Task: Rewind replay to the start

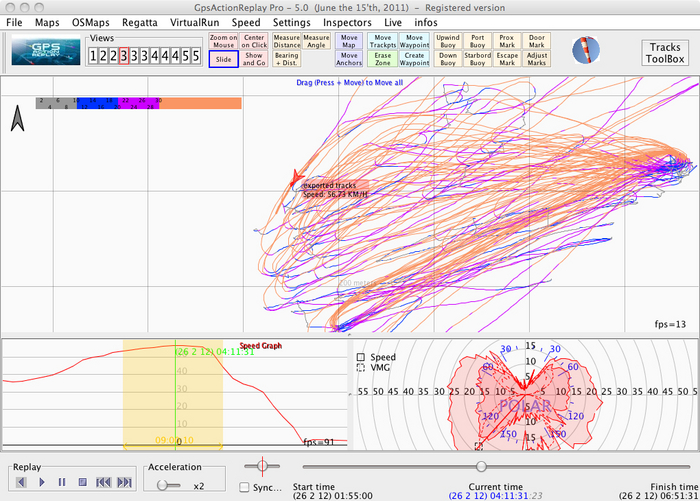Action: click(x=104, y=482)
